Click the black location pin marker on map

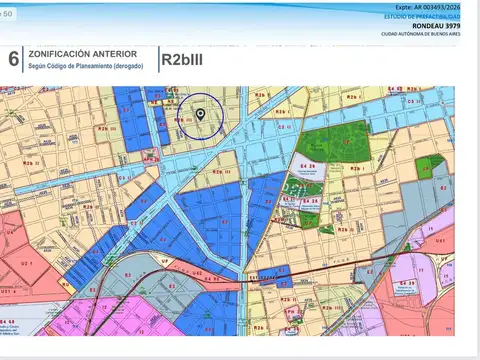point(200,115)
